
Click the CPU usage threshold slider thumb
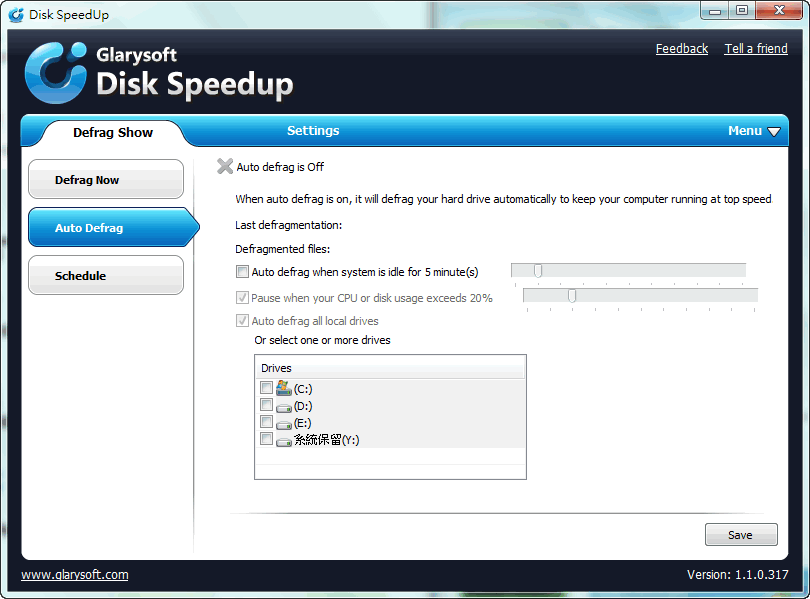tap(572, 296)
